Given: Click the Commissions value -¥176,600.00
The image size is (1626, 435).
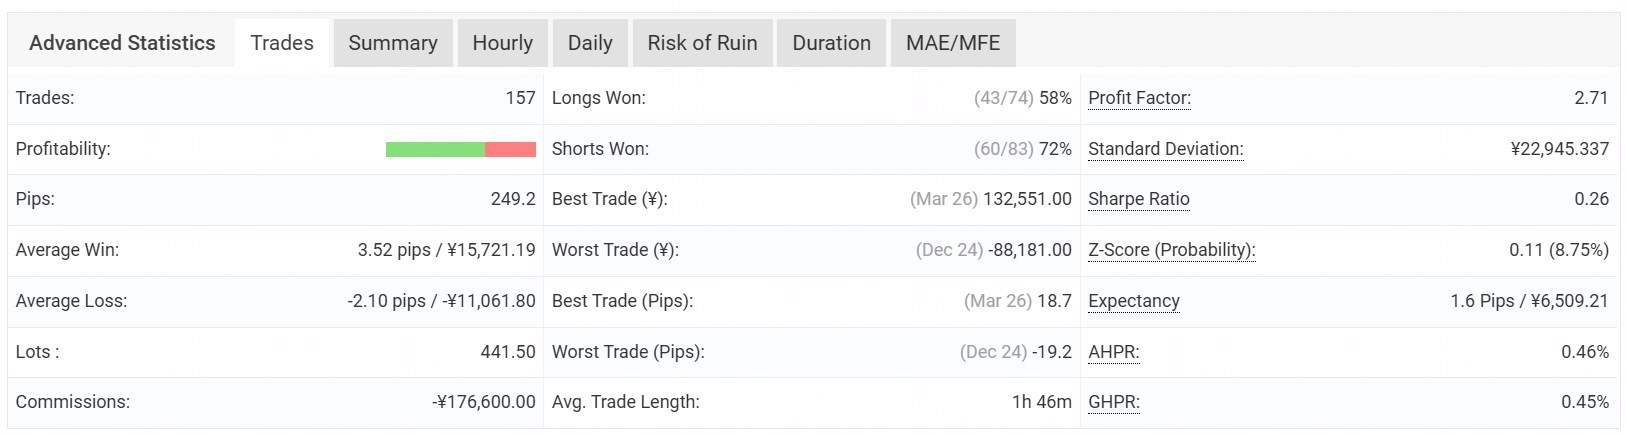Looking at the screenshot, I should [484, 402].
